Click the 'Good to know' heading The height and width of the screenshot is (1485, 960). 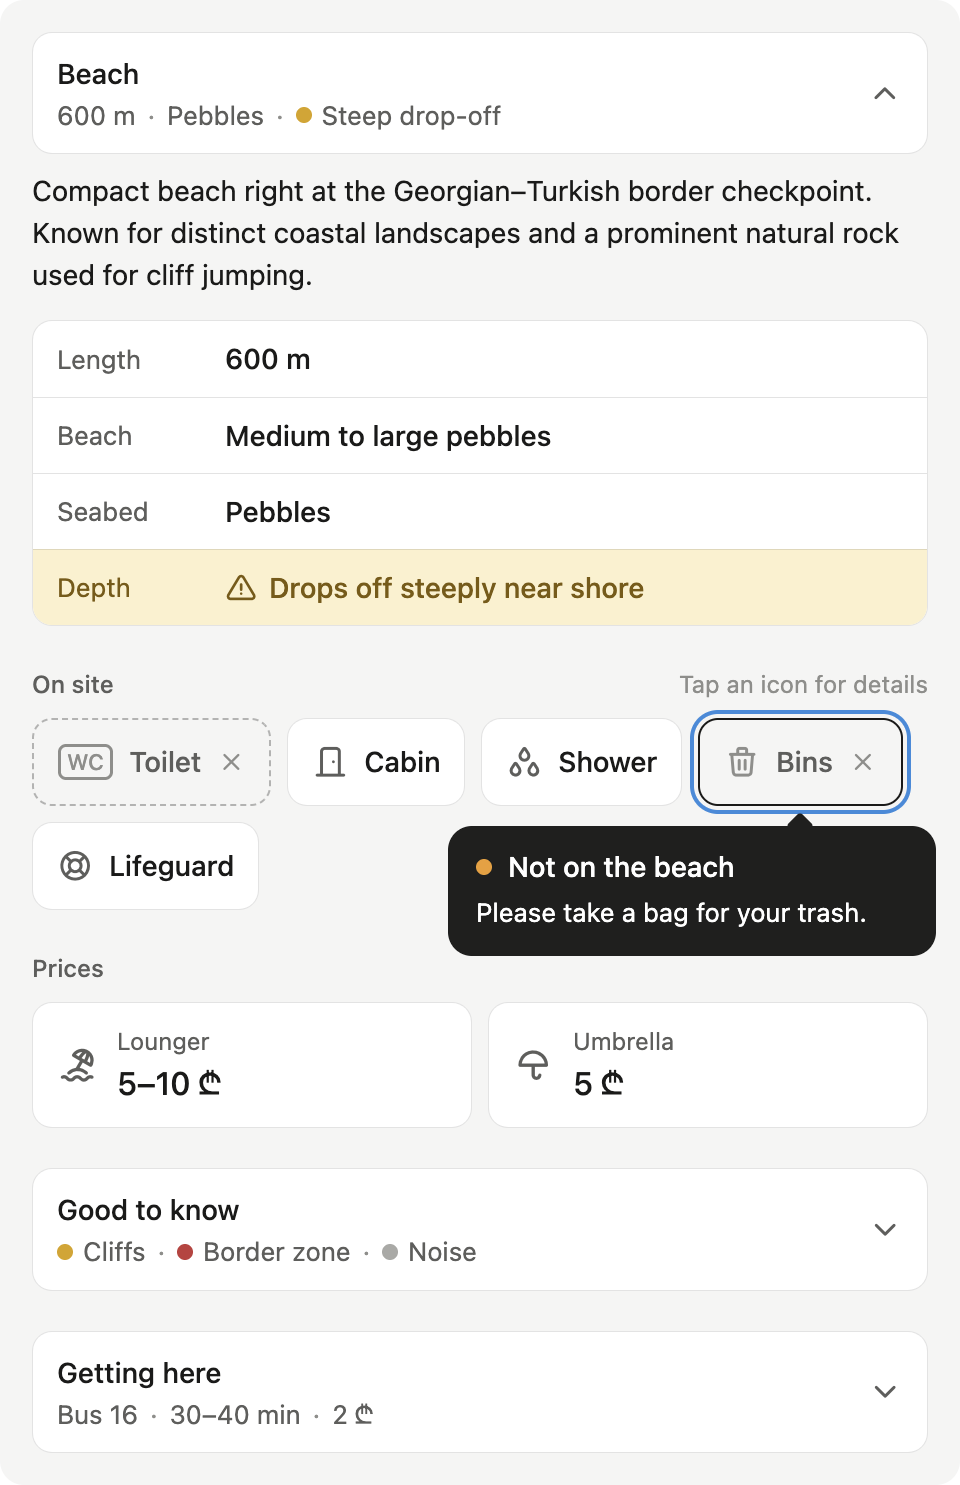pos(148,1210)
